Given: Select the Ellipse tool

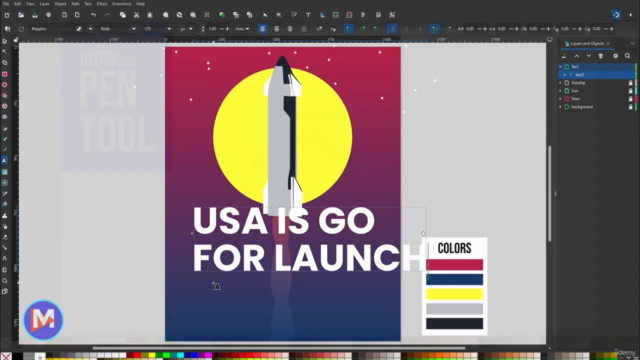Looking at the screenshot, I should [x=4, y=85].
